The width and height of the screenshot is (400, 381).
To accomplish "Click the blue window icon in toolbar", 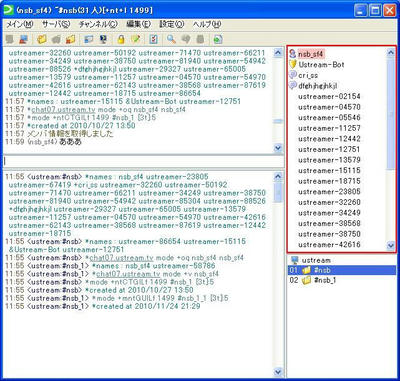I will tap(88, 39).
